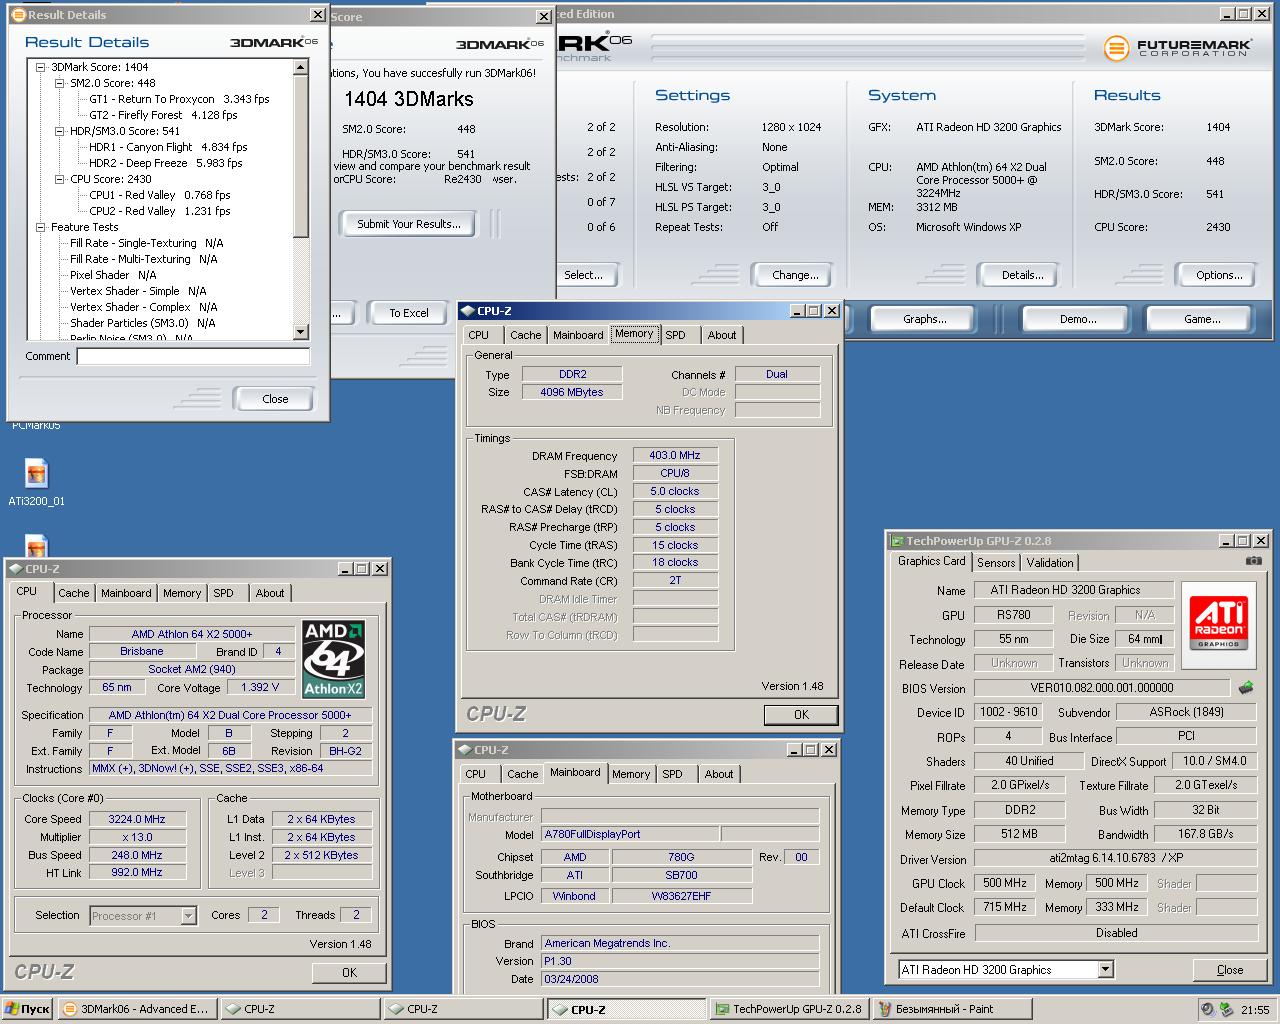1280x1024 pixels.
Task: Switch to Sensors tab in GPU-Z
Action: click(996, 563)
